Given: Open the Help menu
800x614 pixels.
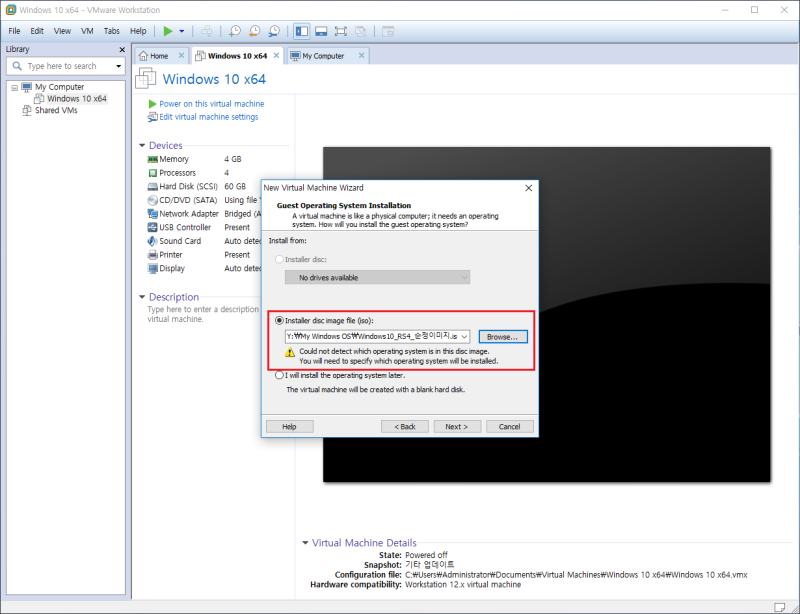Looking at the screenshot, I should point(138,31).
